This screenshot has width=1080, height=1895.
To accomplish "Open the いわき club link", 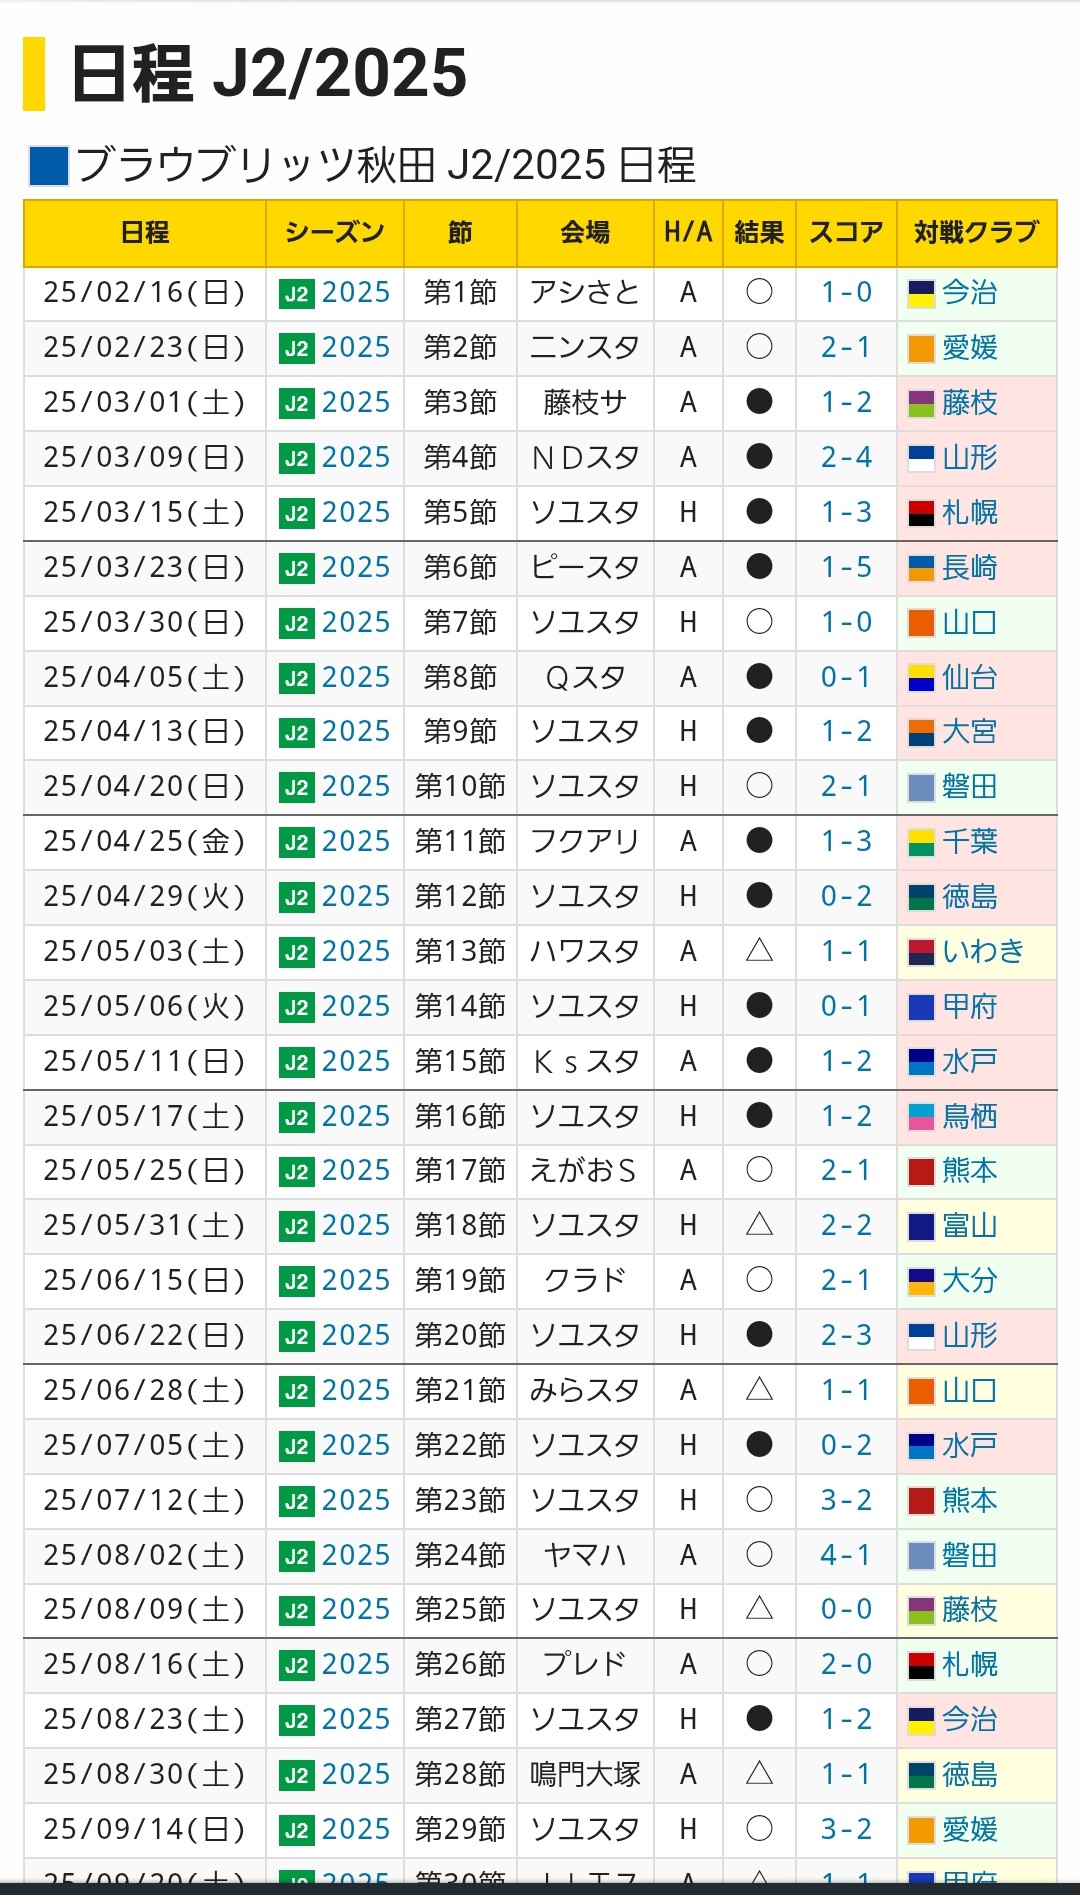I will [983, 952].
